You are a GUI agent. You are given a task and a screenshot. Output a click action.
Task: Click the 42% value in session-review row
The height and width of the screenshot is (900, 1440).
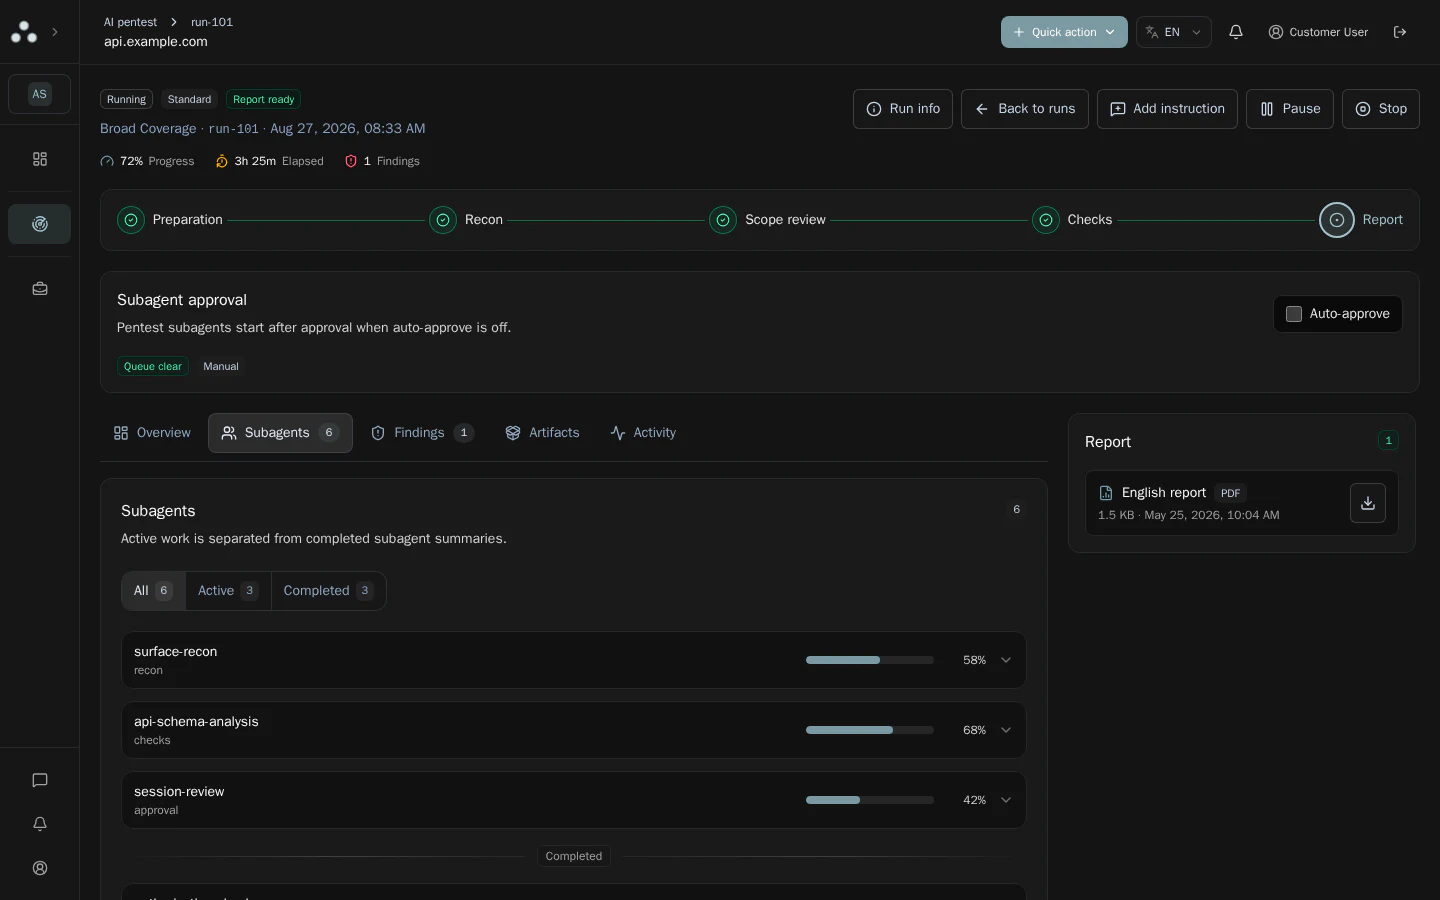pyautogui.click(x=975, y=800)
